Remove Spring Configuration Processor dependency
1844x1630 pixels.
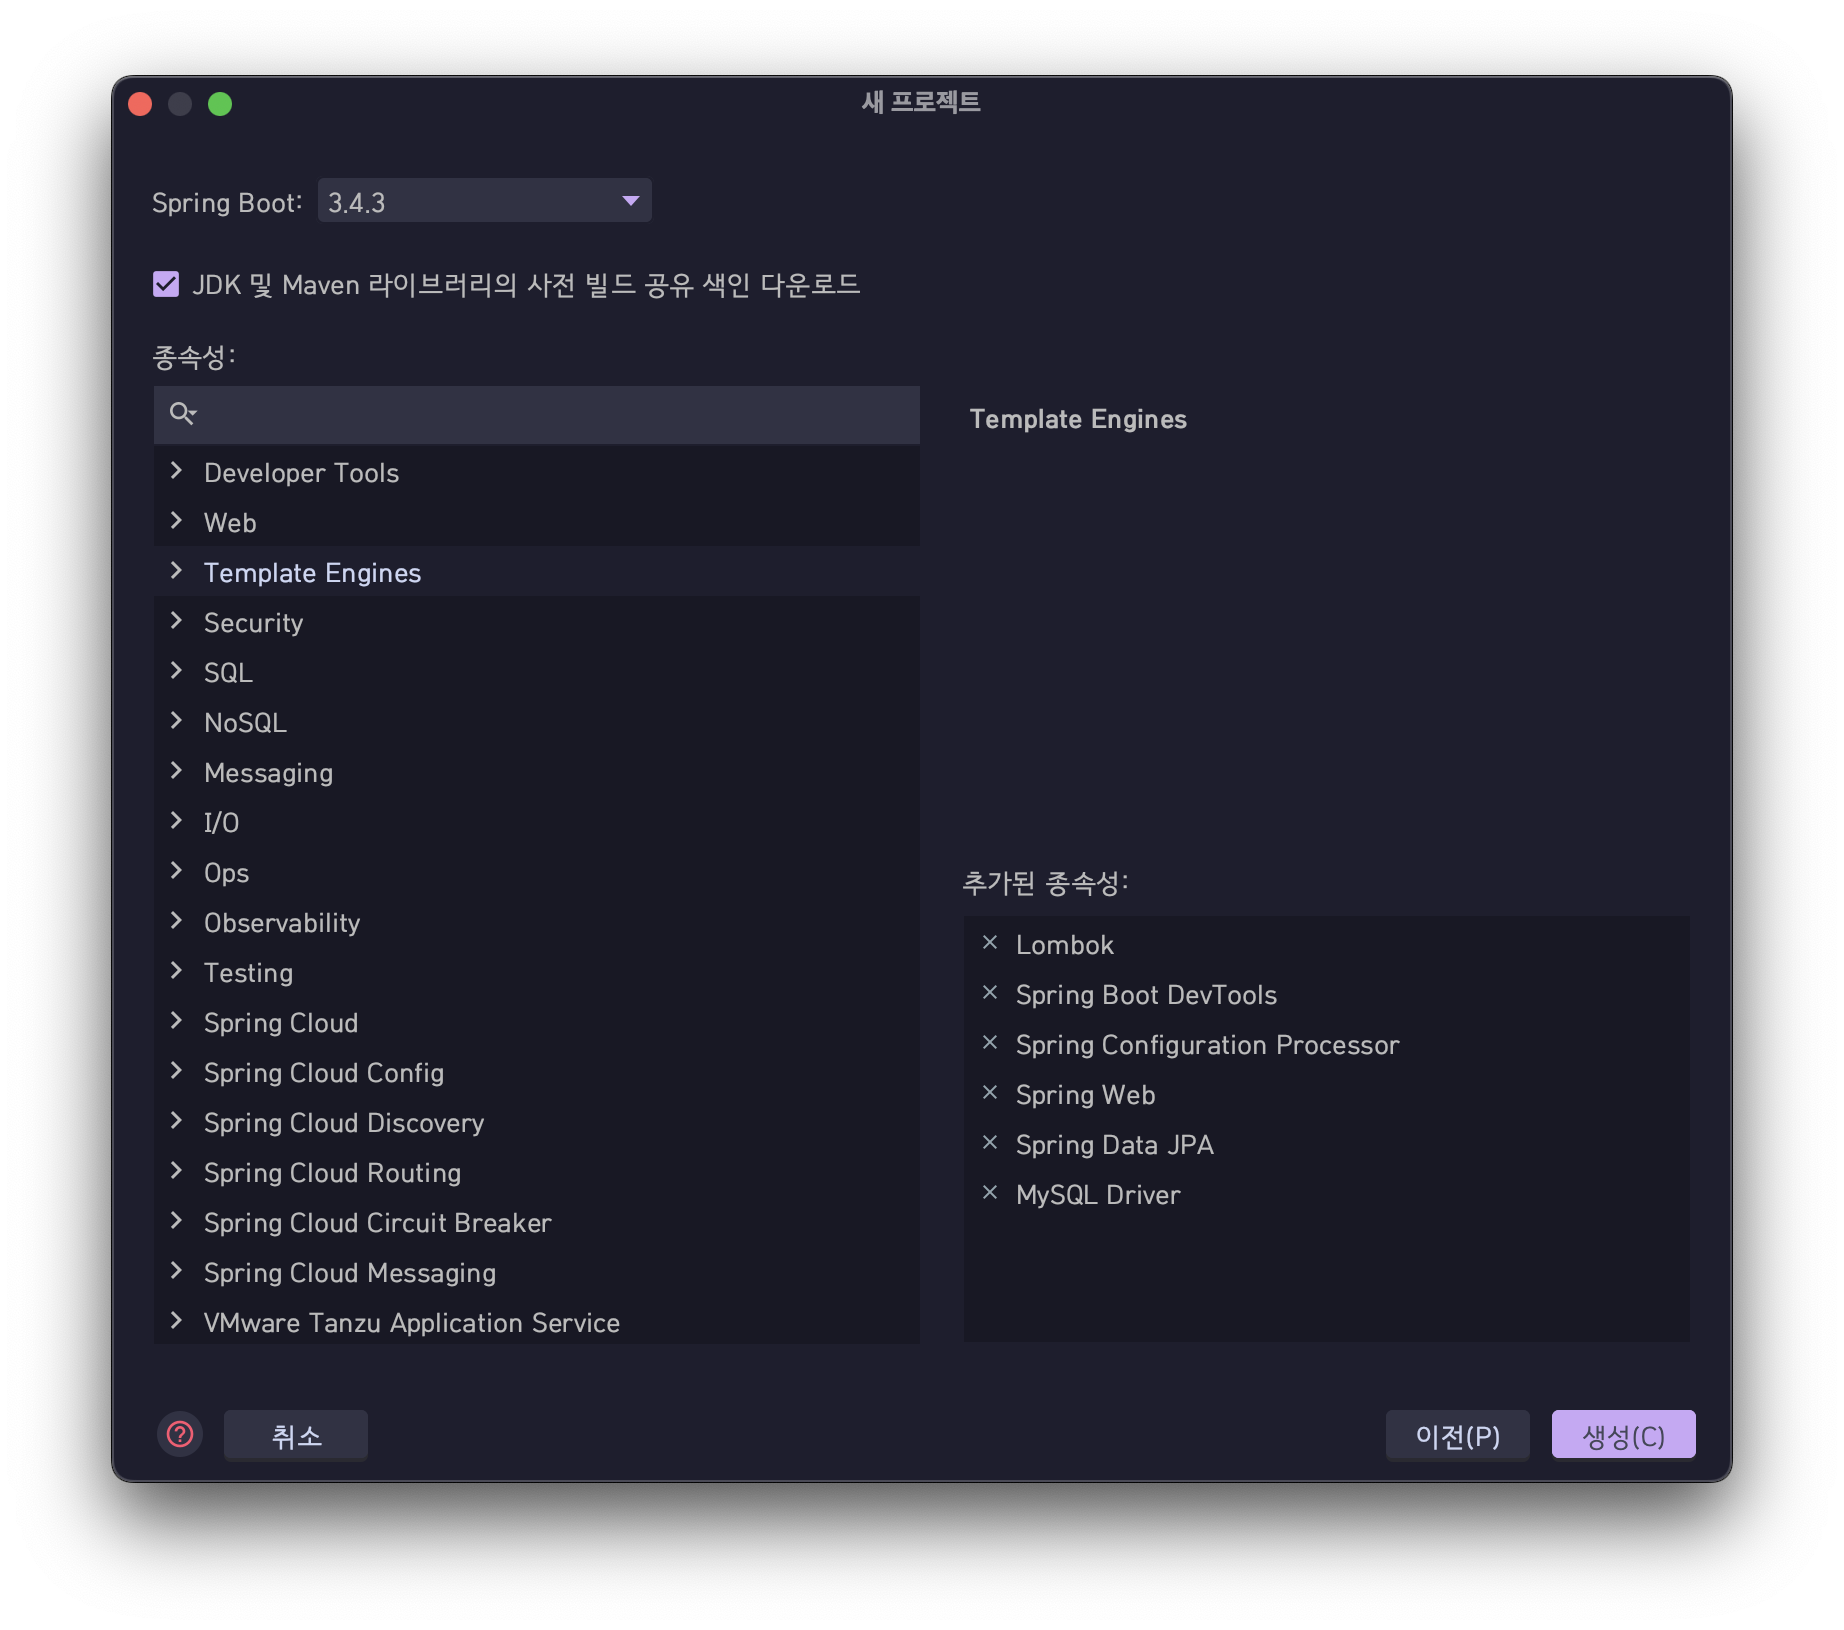(990, 1043)
